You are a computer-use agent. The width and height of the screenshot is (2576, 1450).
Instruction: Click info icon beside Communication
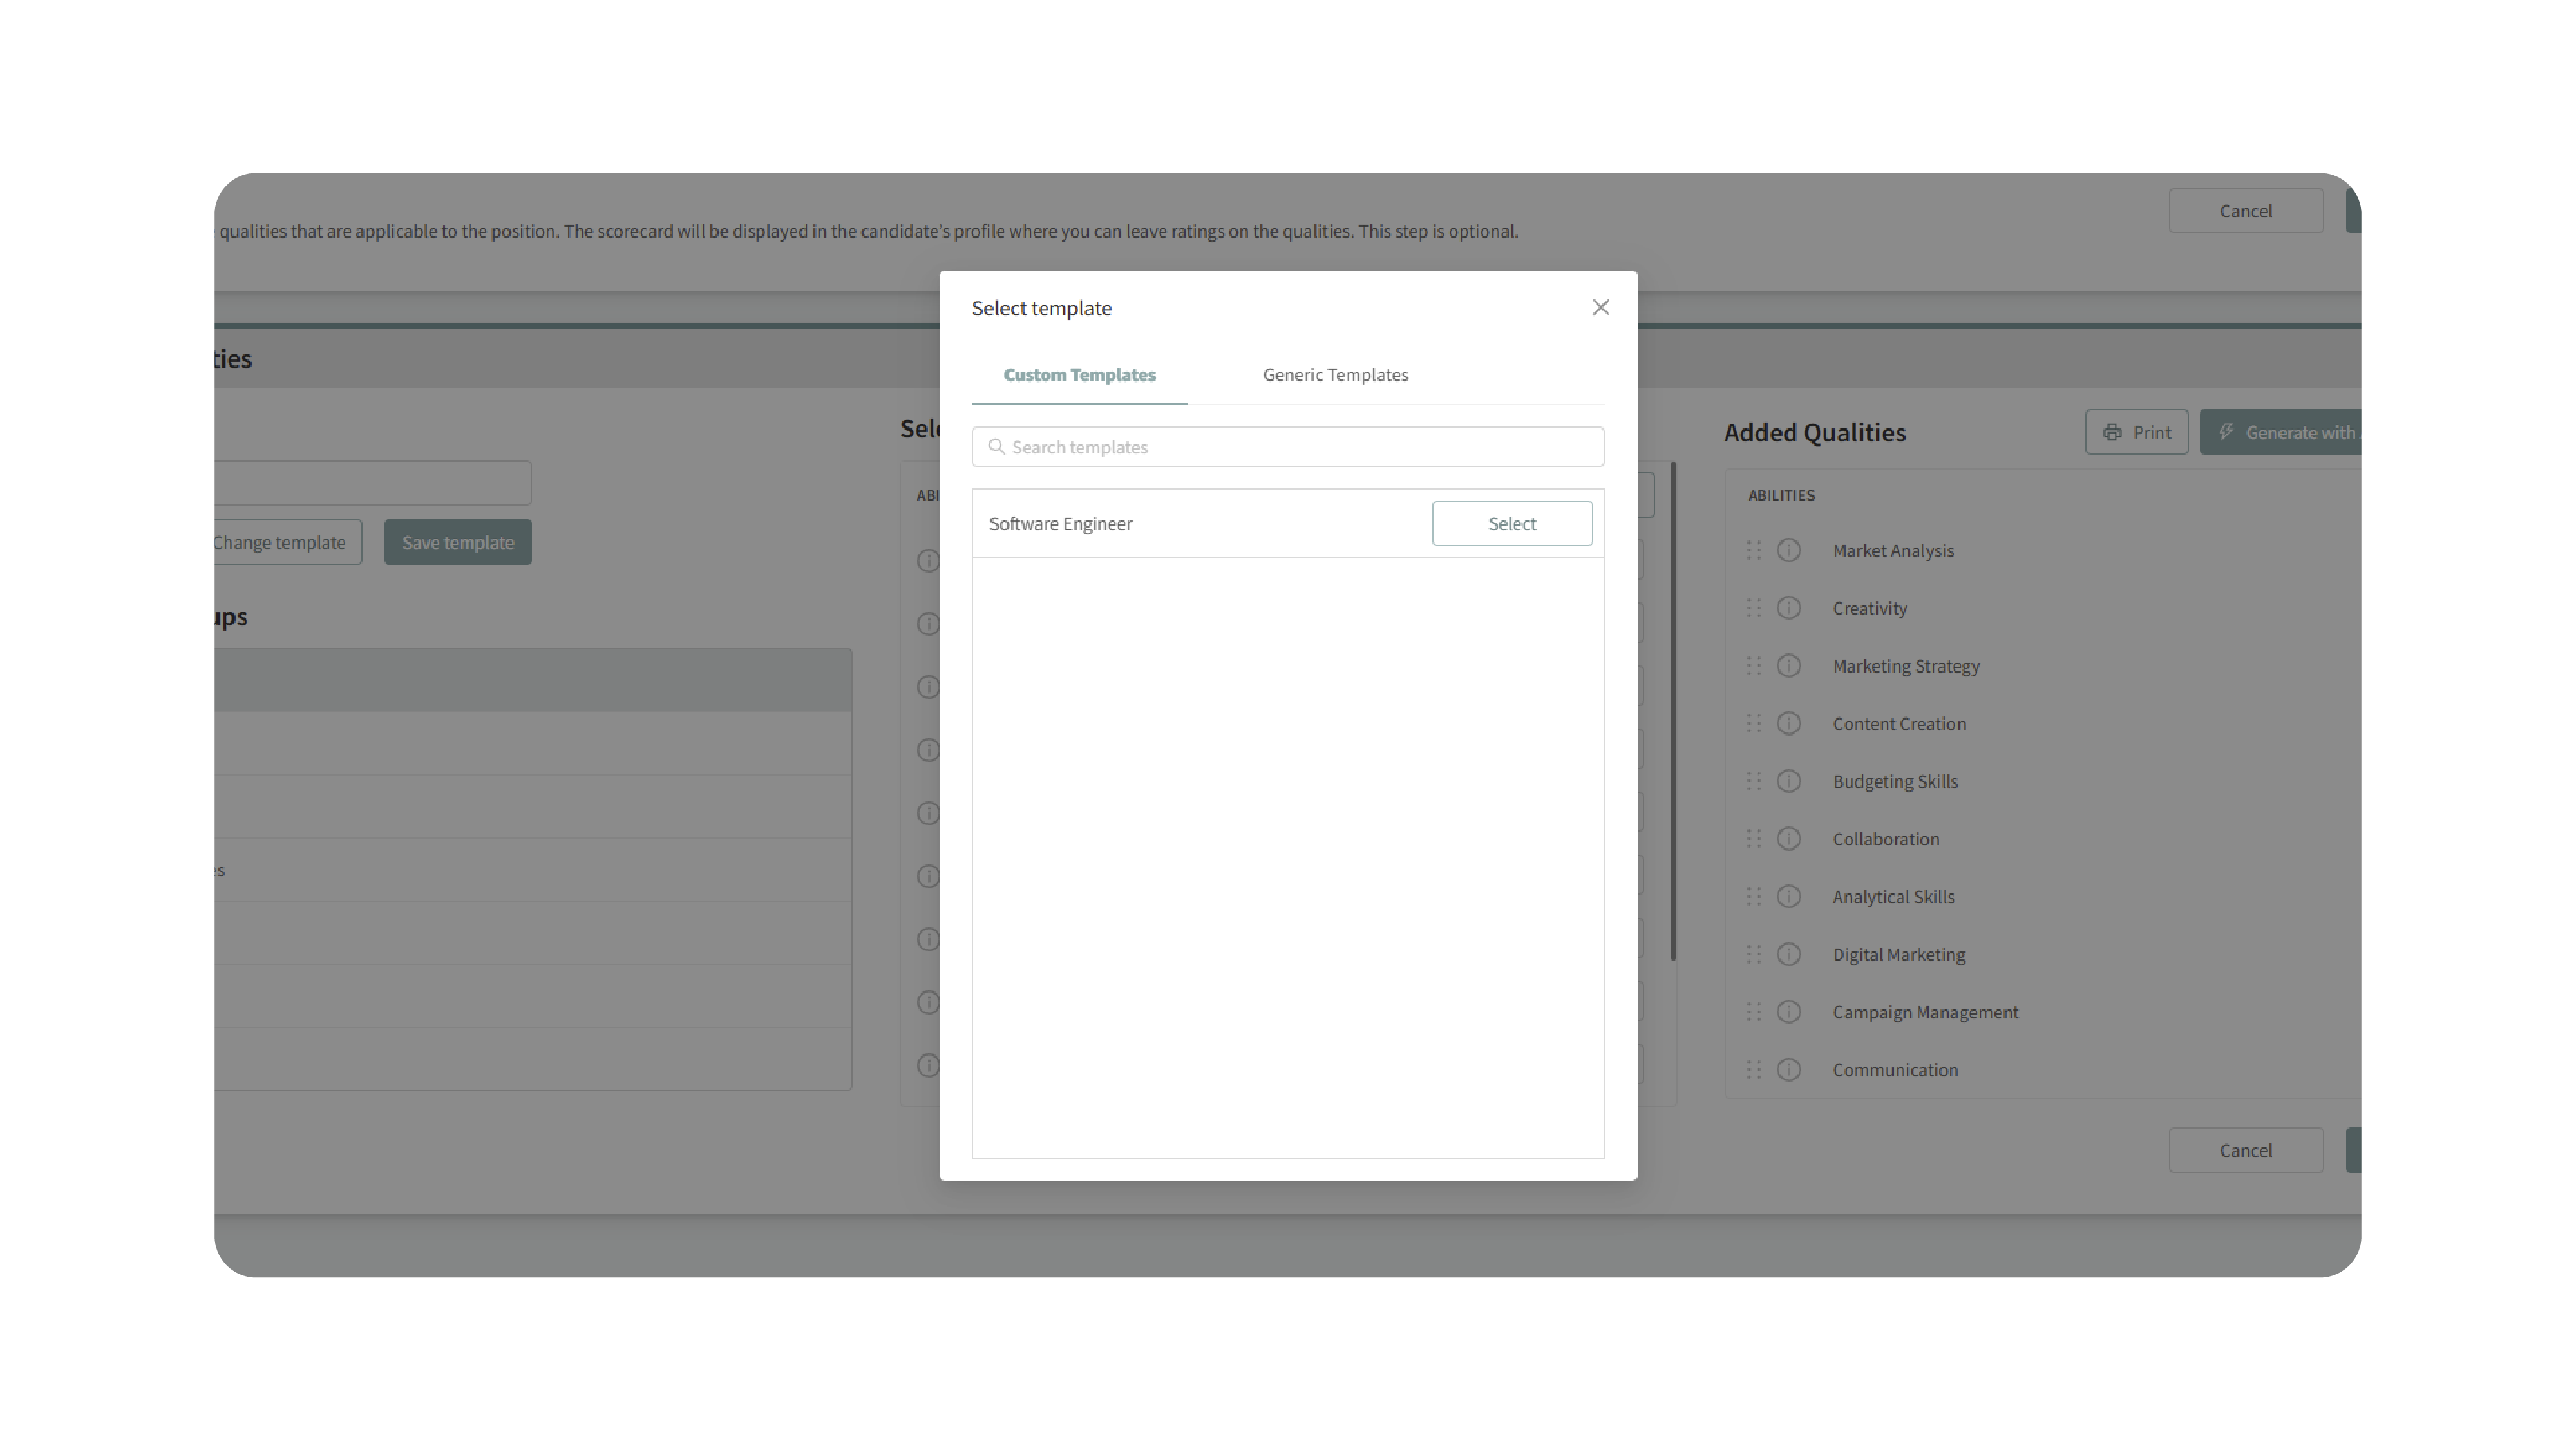[x=1788, y=1070]
